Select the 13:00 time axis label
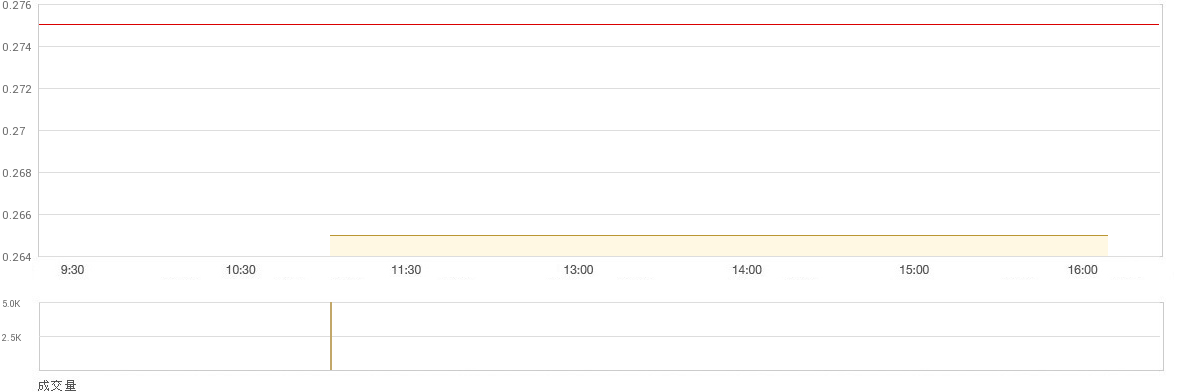The height and width of the screenshot is (392, 1180). (579, 269)
